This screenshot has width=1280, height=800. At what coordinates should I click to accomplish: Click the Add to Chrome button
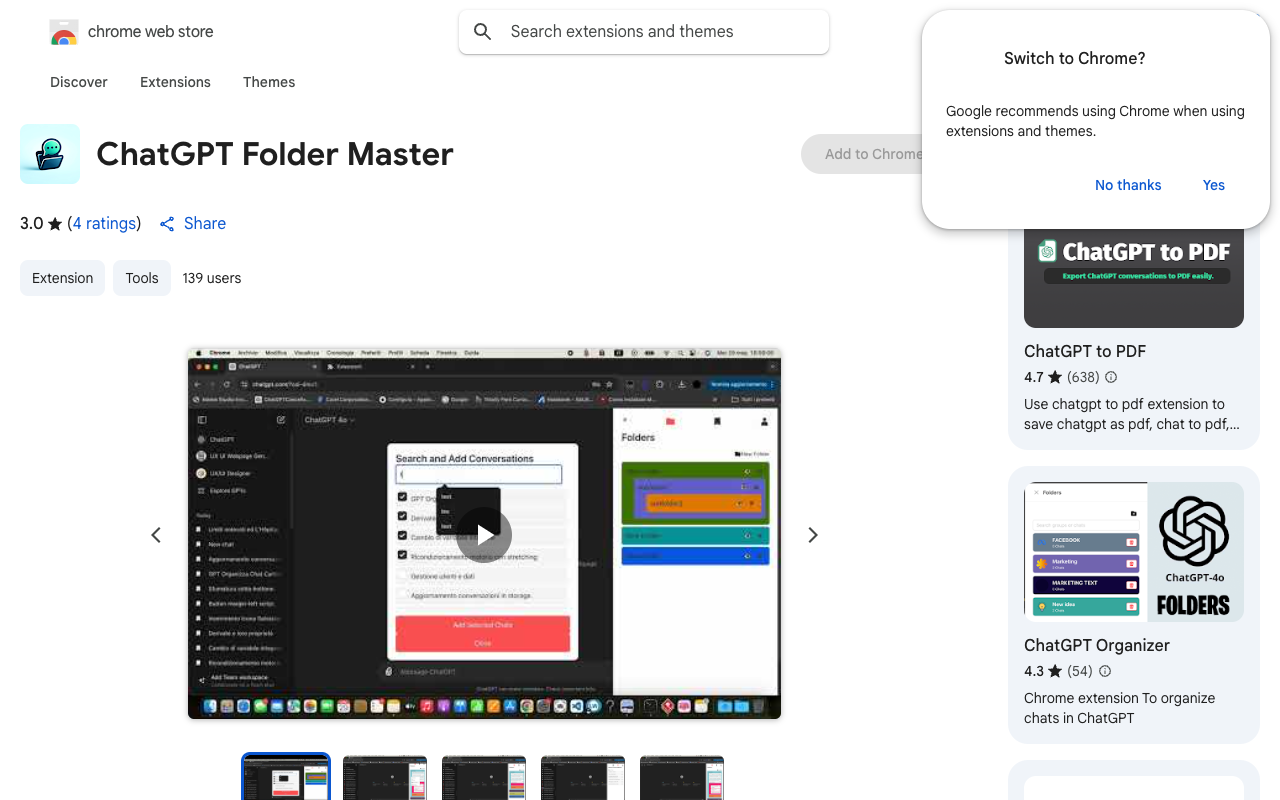[862, 154]
